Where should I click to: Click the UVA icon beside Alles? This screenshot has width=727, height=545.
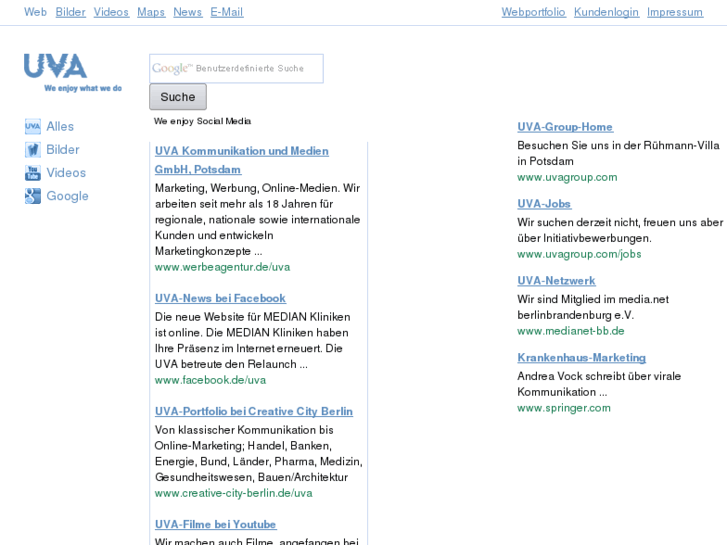coord(32,126)
